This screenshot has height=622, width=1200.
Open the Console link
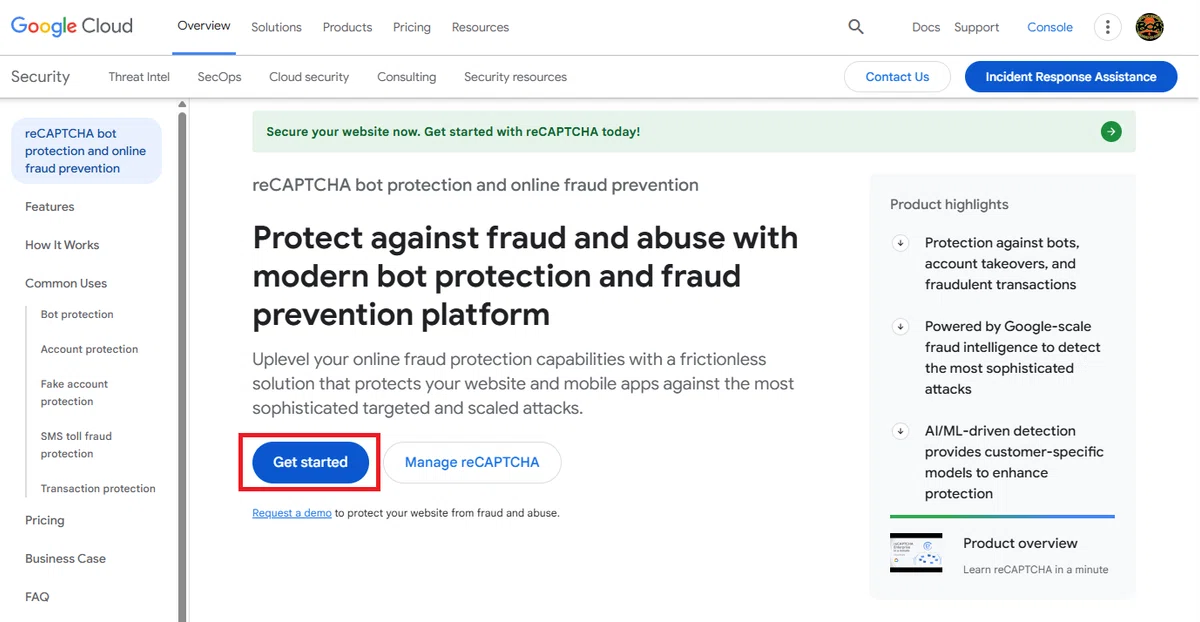coord(1050,27)
